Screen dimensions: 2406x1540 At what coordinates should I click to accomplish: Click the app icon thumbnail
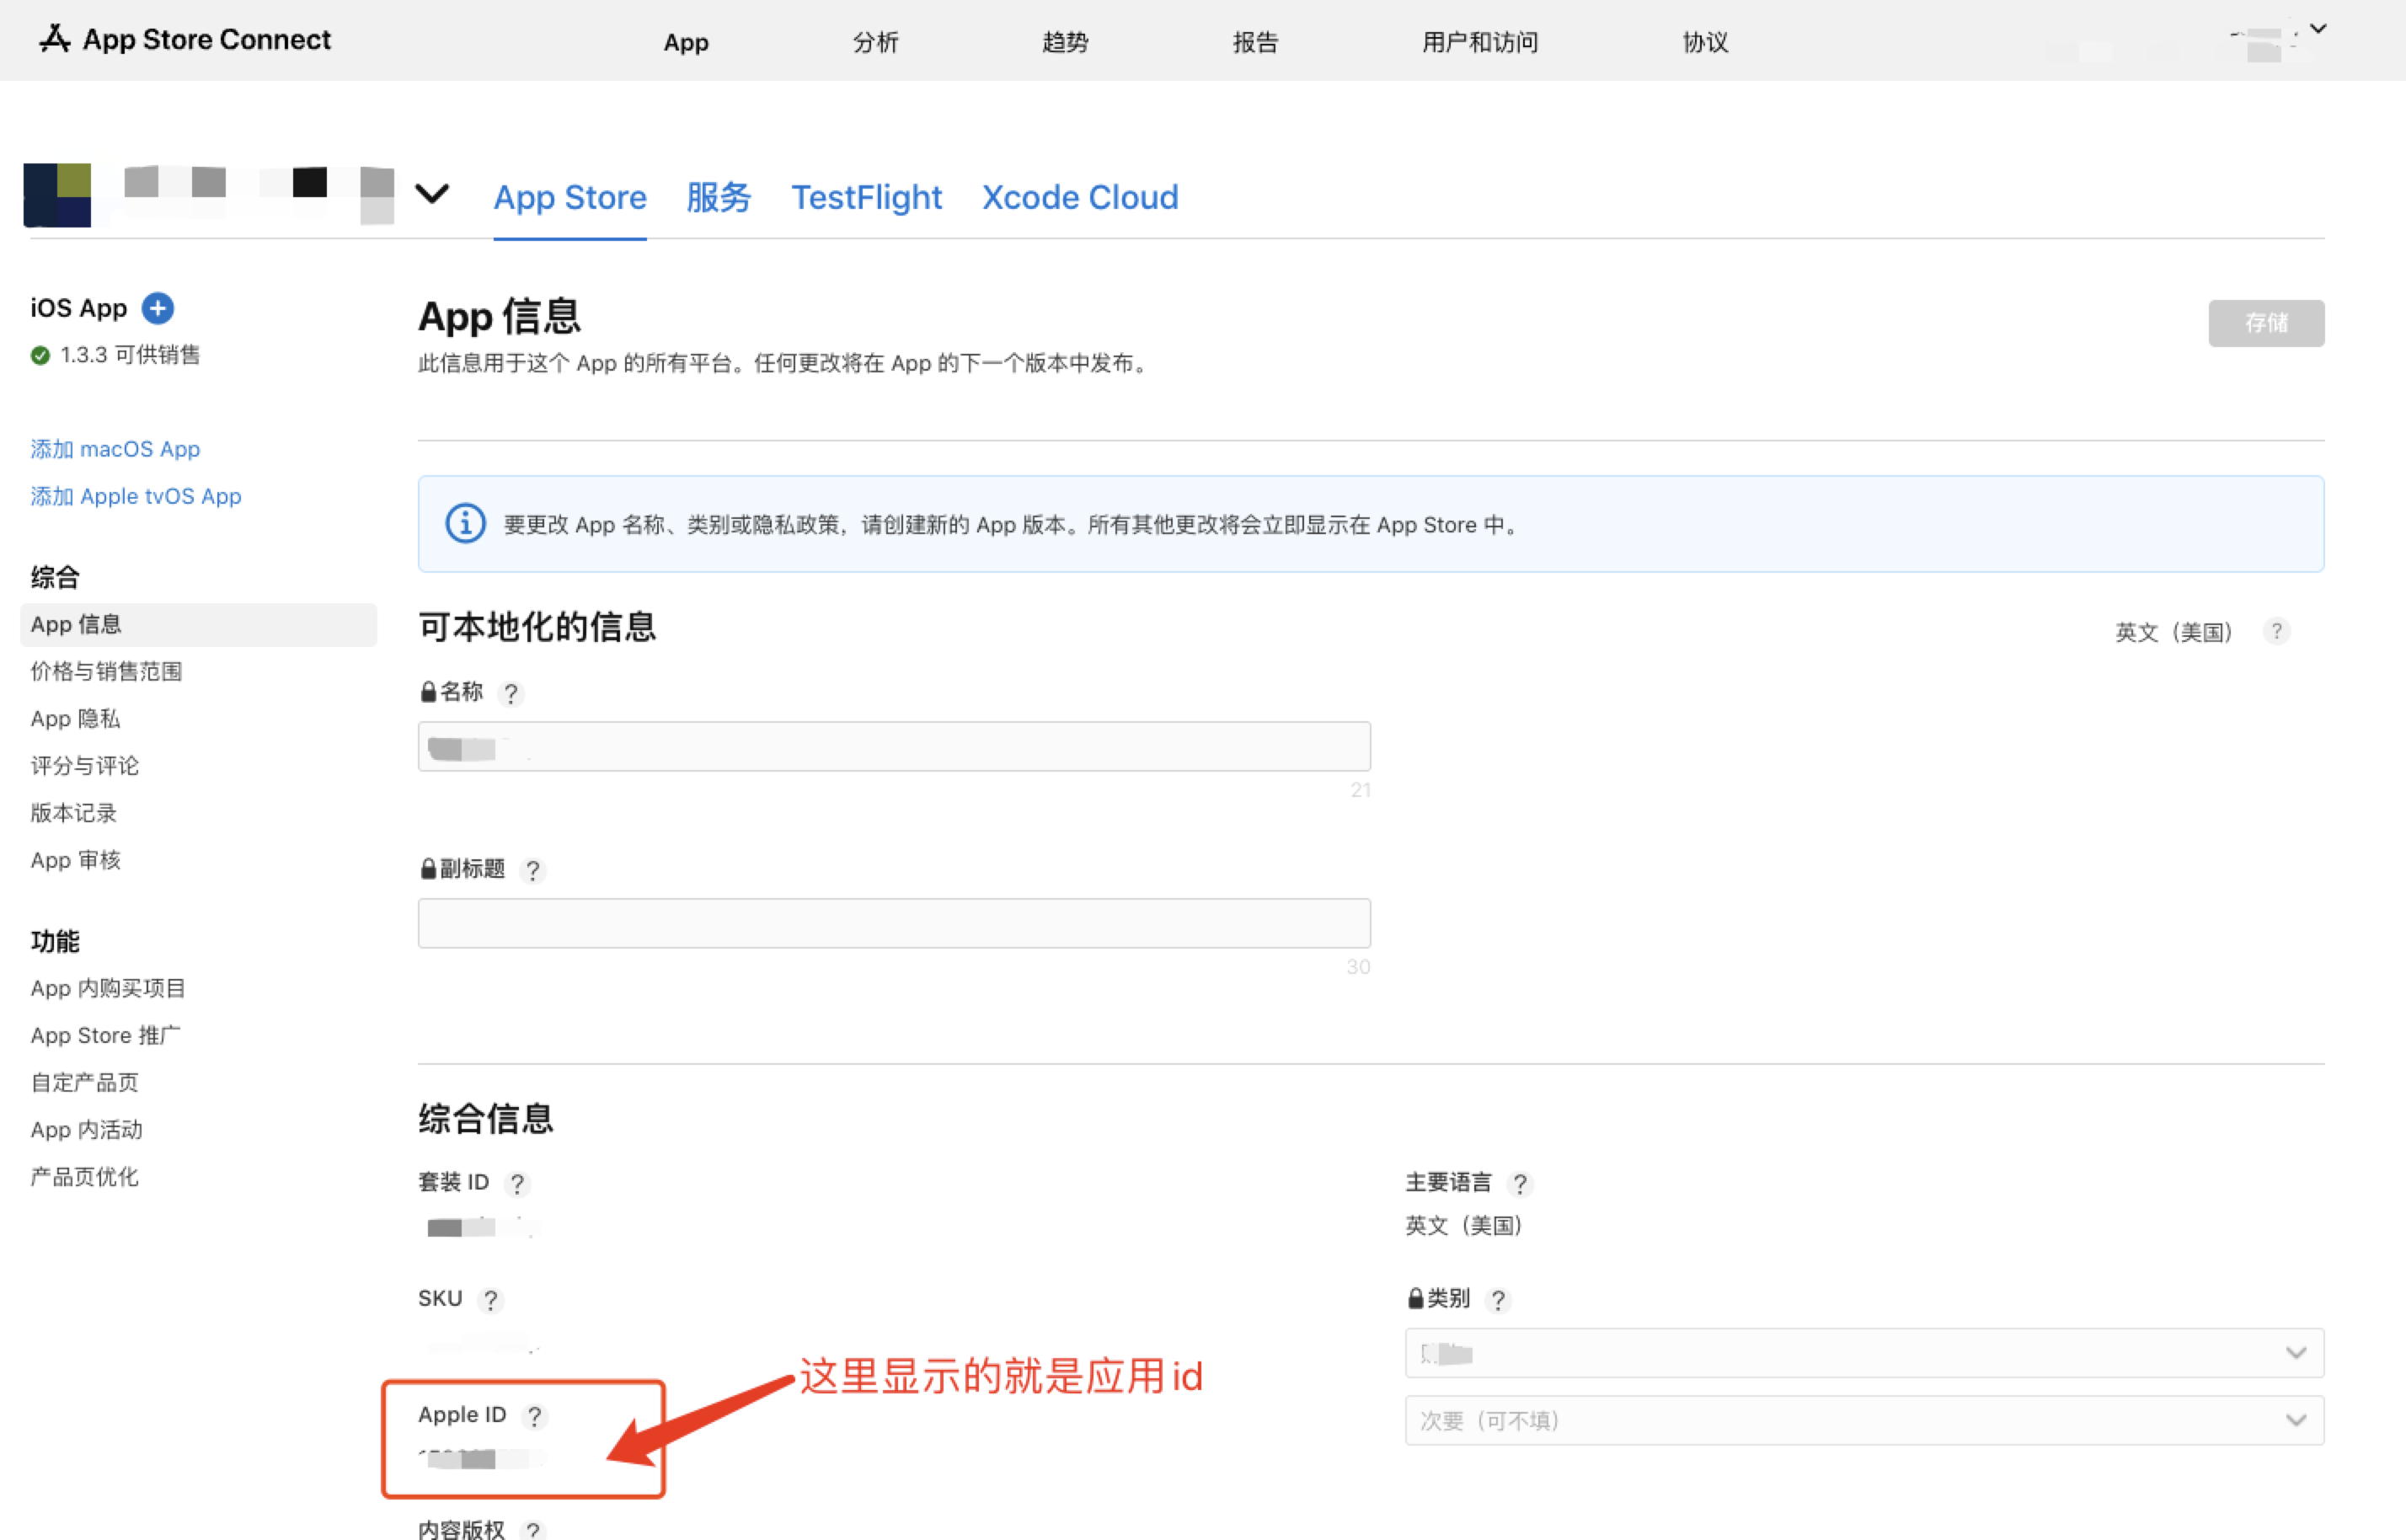pos(57,194)
